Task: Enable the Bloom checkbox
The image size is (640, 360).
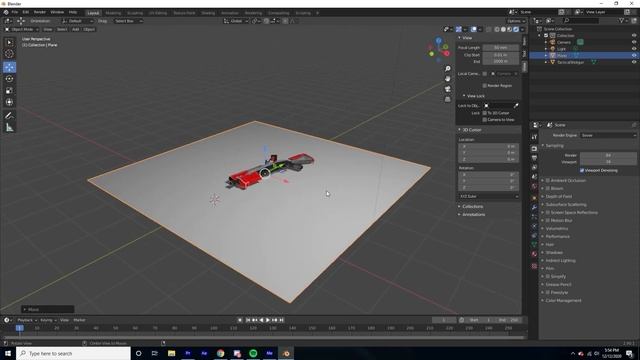Action: (x=548, y=189)
